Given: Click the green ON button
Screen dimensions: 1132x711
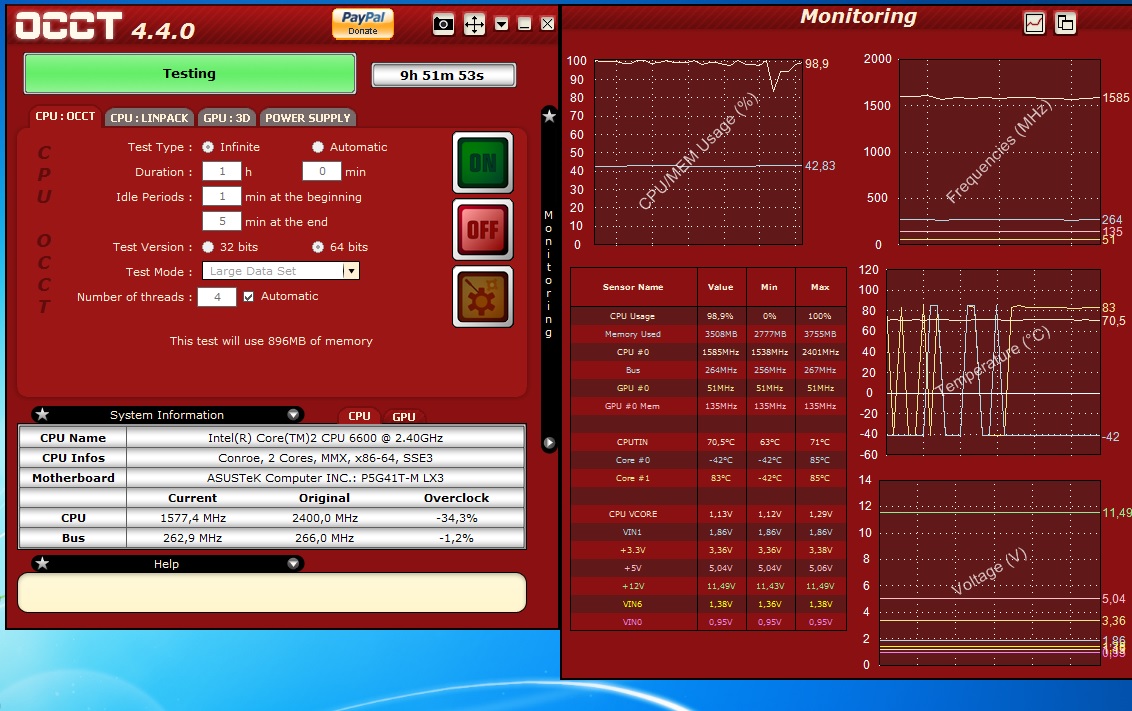Looking at the screenshot, I should [x=483, y=162].
